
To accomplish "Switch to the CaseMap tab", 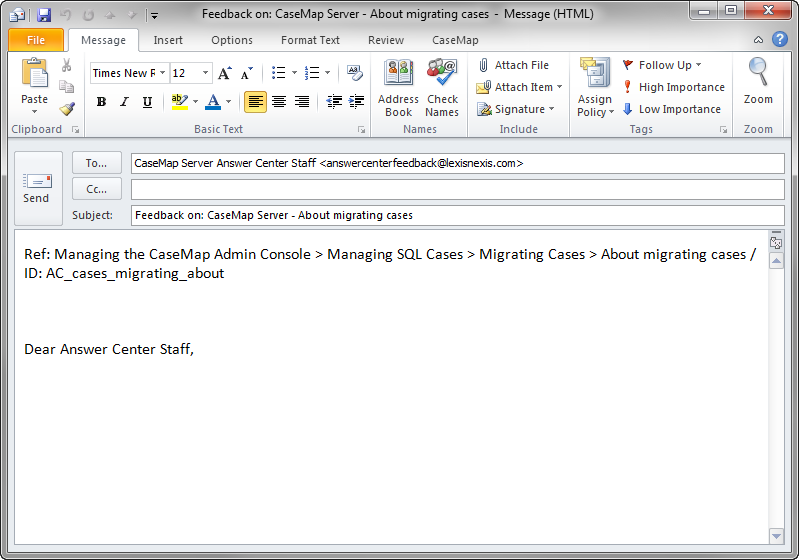I will [x=455, y=40].
